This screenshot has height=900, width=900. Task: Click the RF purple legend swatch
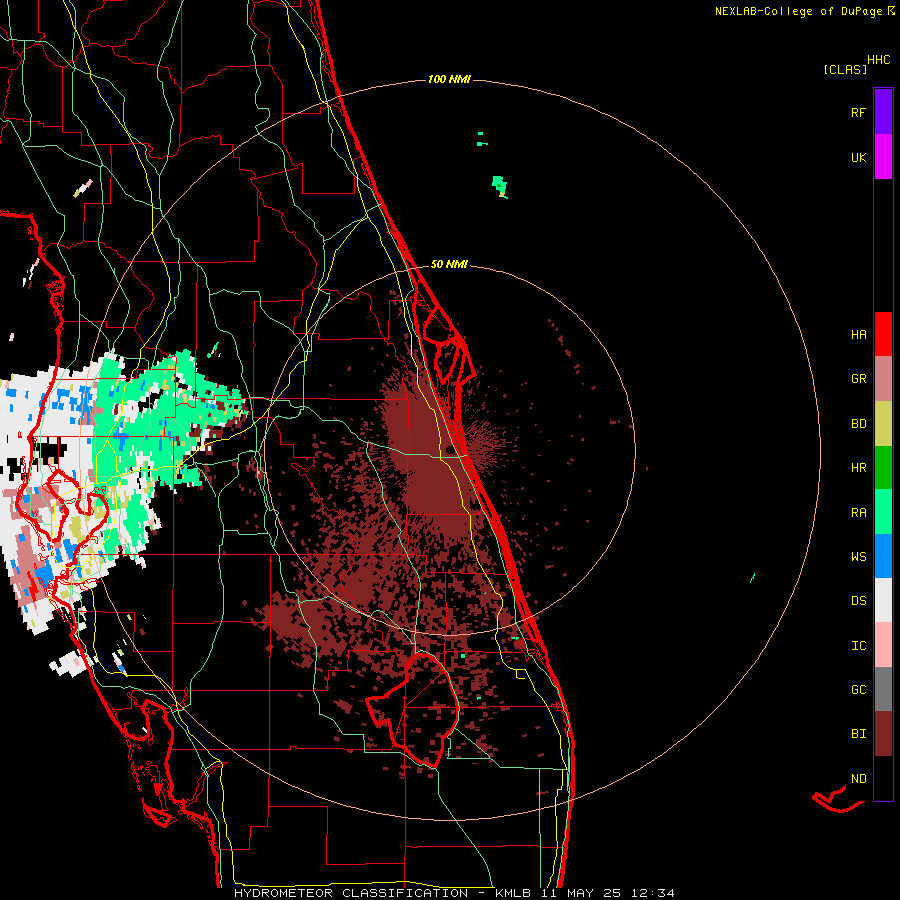point(883,112)
